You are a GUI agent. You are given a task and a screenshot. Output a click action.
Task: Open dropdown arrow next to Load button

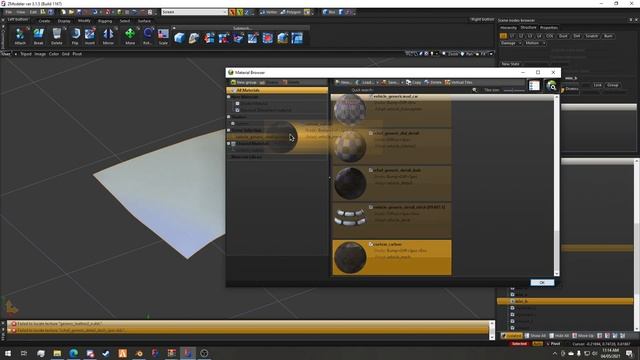(x=378, y=82)
